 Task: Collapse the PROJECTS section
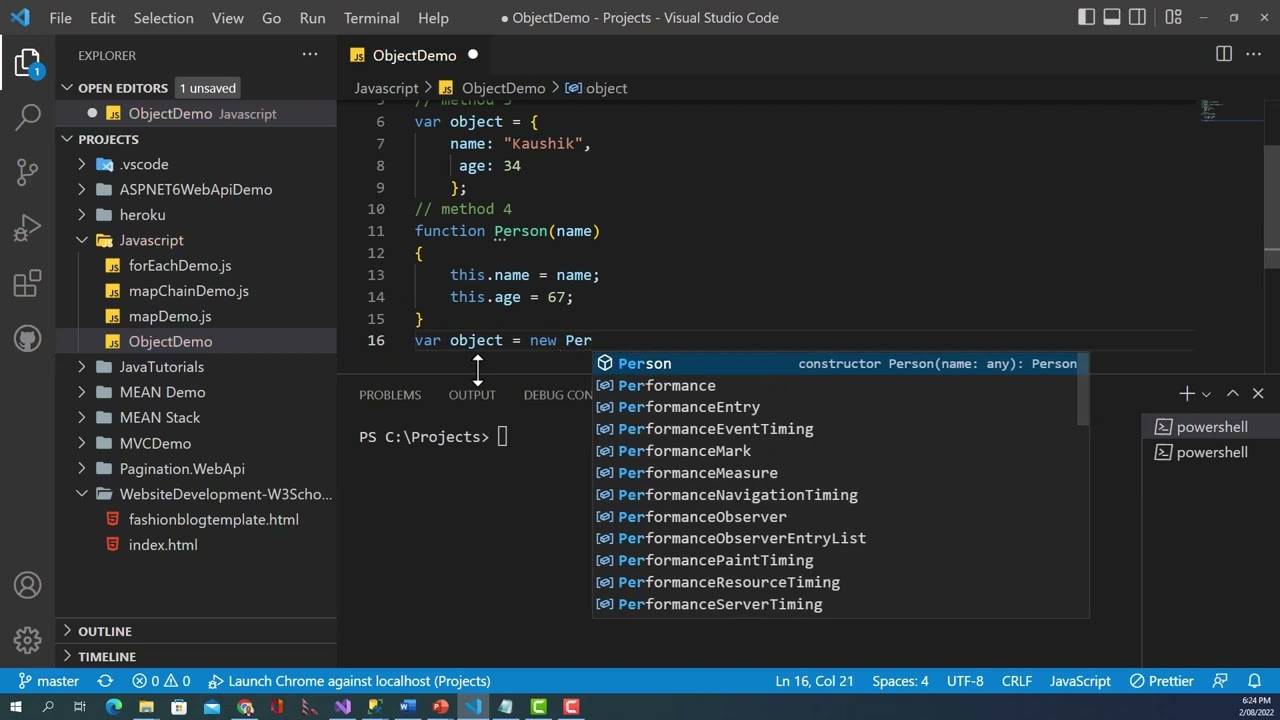click(67, 139)
